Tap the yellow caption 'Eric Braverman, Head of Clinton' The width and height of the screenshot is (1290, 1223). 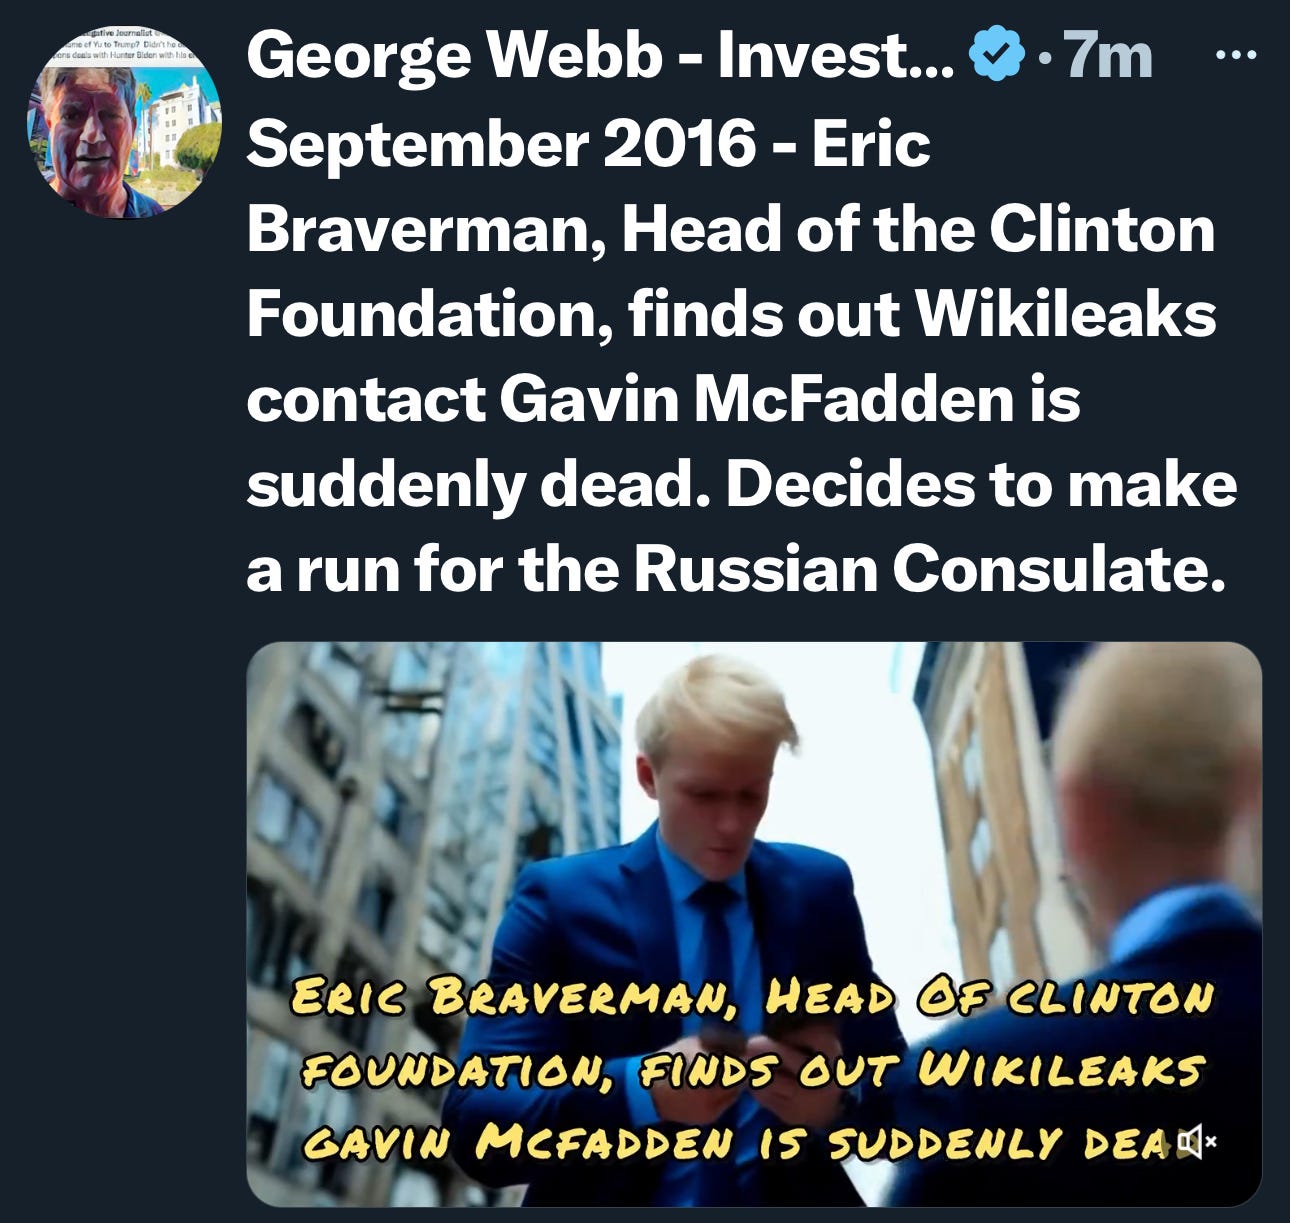pyautogui.click(x=754, y=998)
